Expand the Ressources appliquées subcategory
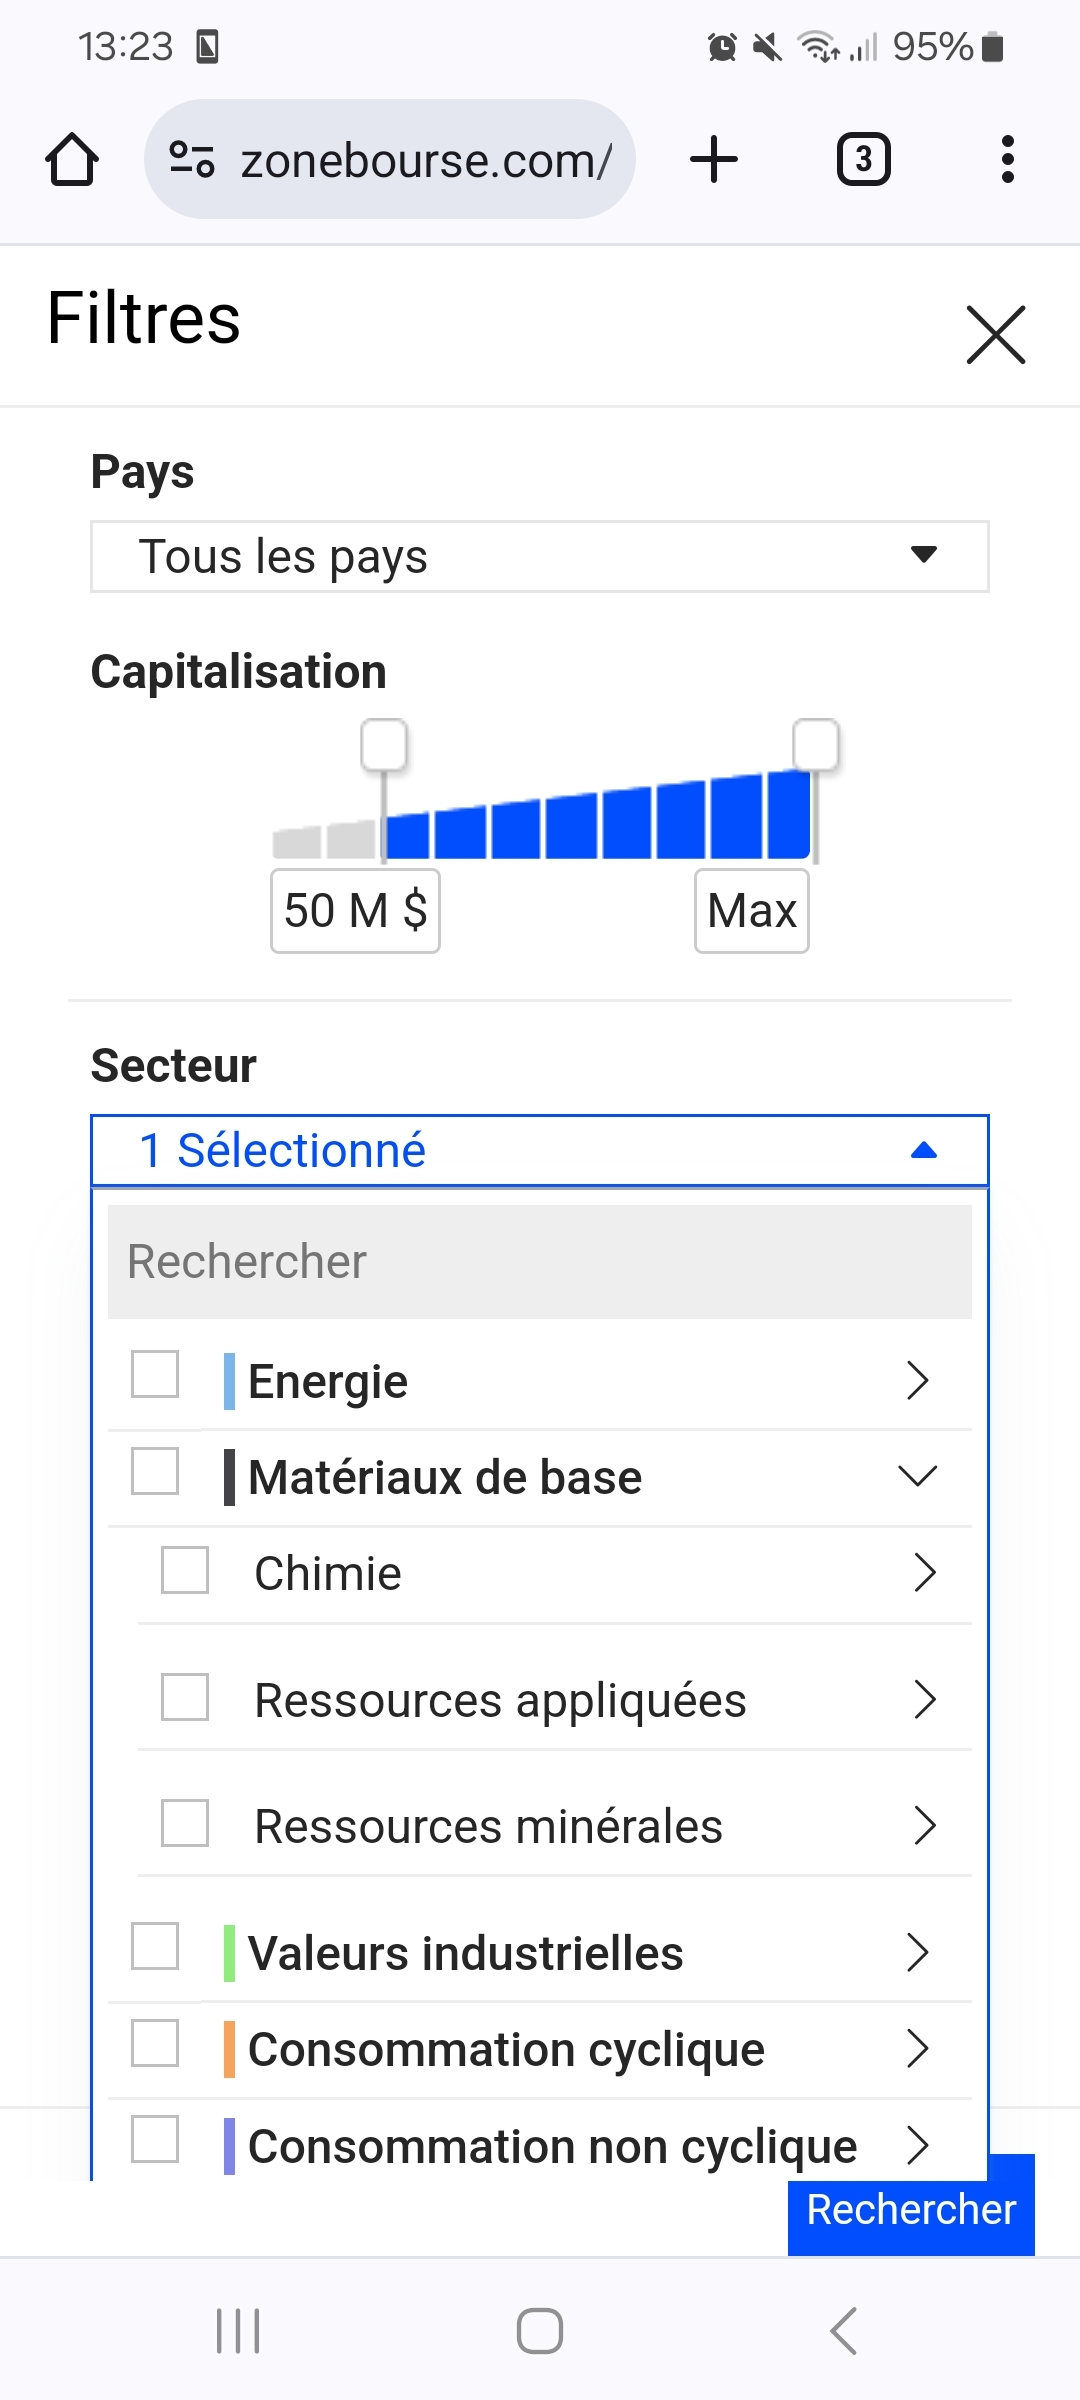Image resolution: width=1080 pixels, height=2400 pixels. [925, 1699]
